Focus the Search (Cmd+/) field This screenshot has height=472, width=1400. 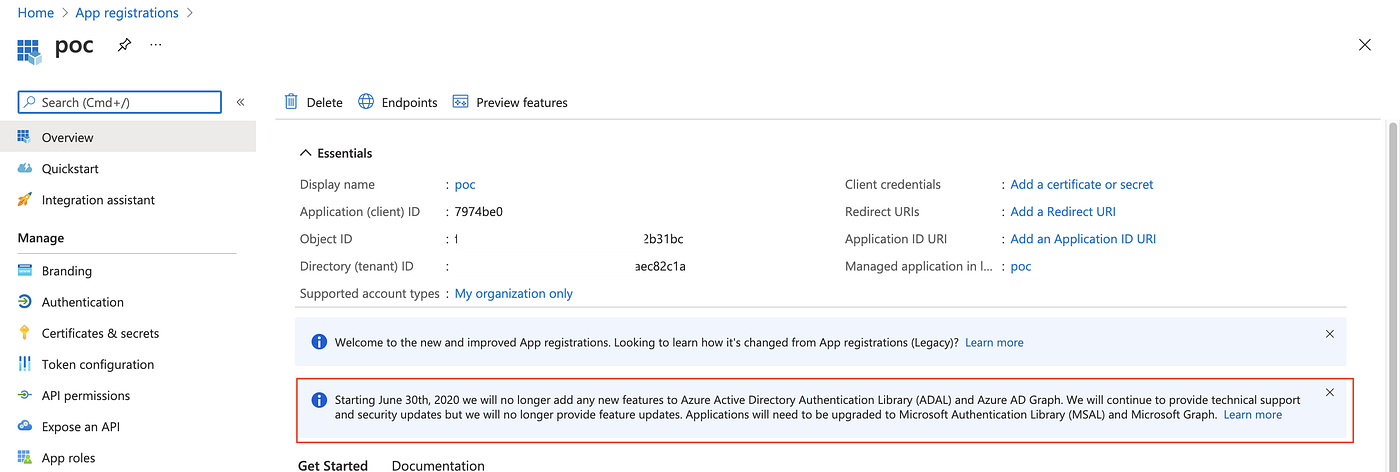[x=120, y=102]
